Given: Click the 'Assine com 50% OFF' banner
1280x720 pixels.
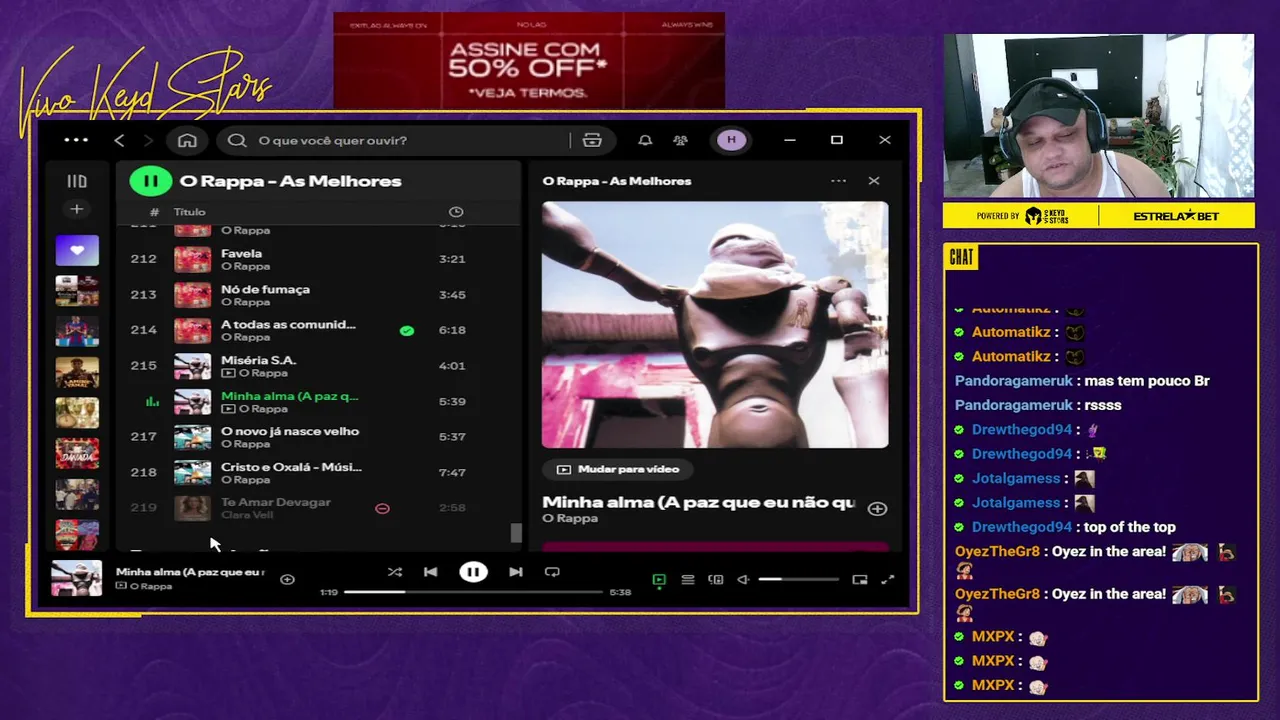Looking at the screenshot, I should 529,60.
